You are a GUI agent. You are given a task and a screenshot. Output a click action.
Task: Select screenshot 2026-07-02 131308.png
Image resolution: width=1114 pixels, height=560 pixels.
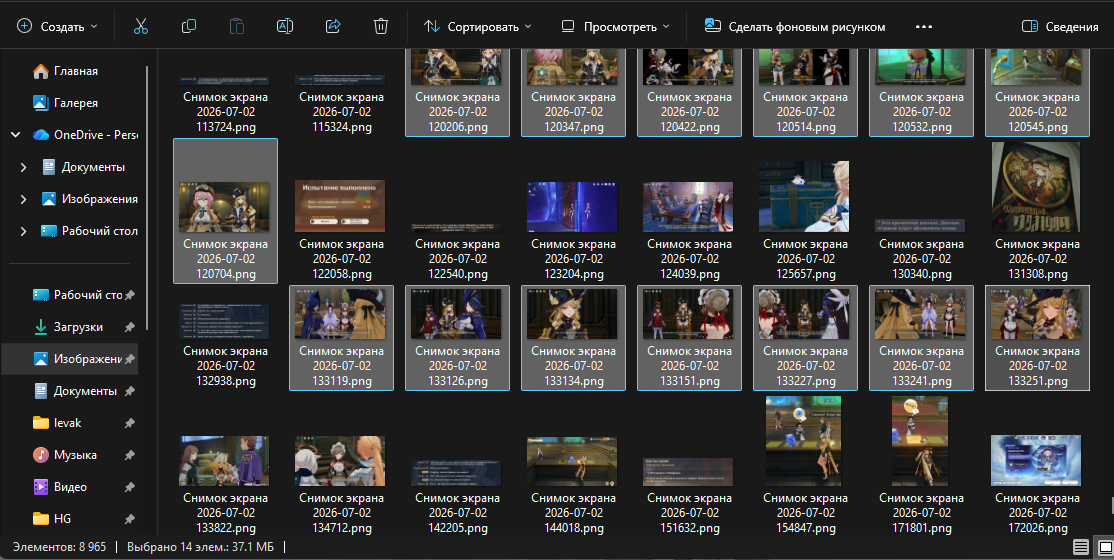click(x=1037, y=211)
